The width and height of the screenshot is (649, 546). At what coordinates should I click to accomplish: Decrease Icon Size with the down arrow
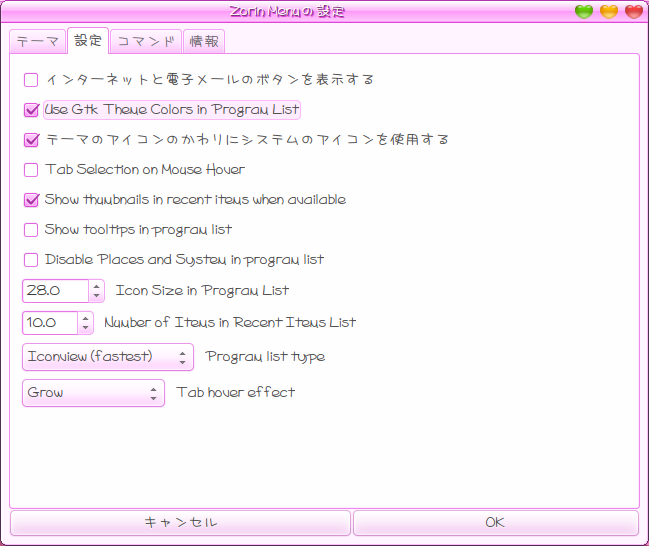[96, 296]
